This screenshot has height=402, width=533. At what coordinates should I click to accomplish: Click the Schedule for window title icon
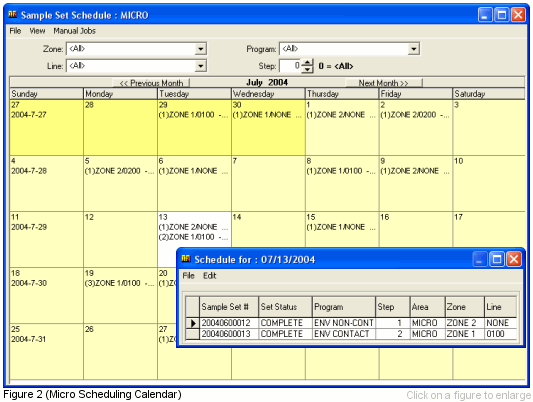click(x=186, y=259)
